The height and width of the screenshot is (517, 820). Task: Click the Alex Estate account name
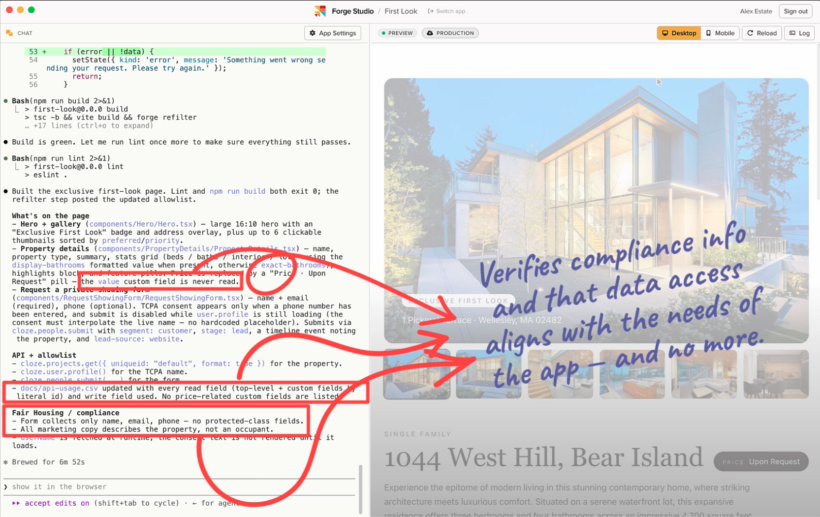[756, 11]
